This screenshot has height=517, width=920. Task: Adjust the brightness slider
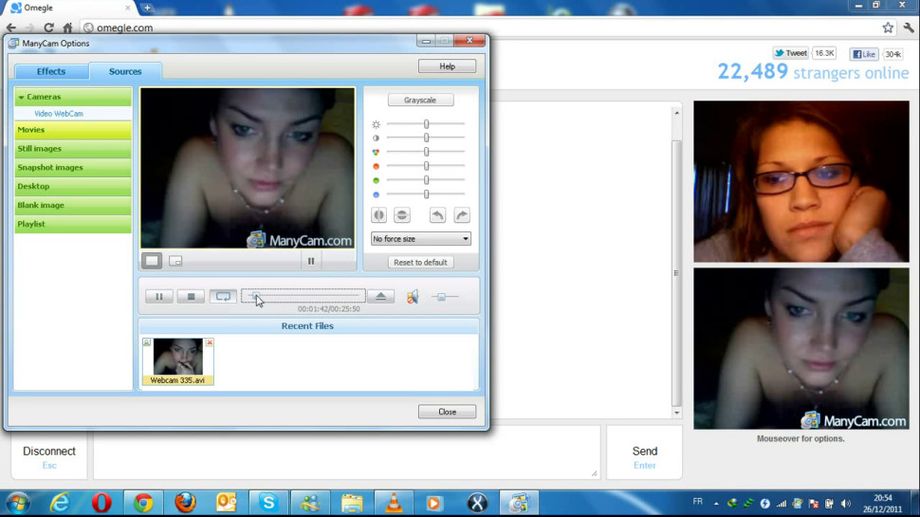[x=426, y=124]
